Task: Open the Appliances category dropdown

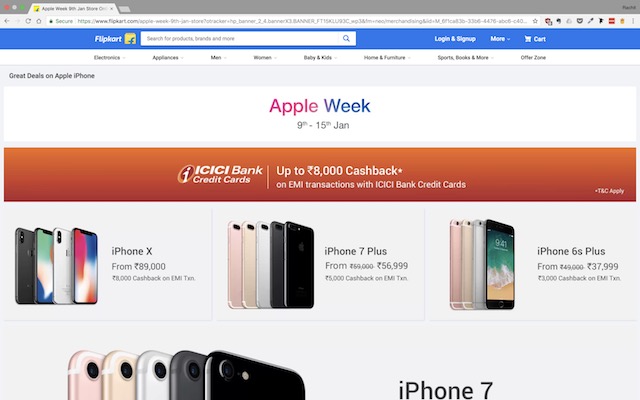Action: tap(168, 58)
